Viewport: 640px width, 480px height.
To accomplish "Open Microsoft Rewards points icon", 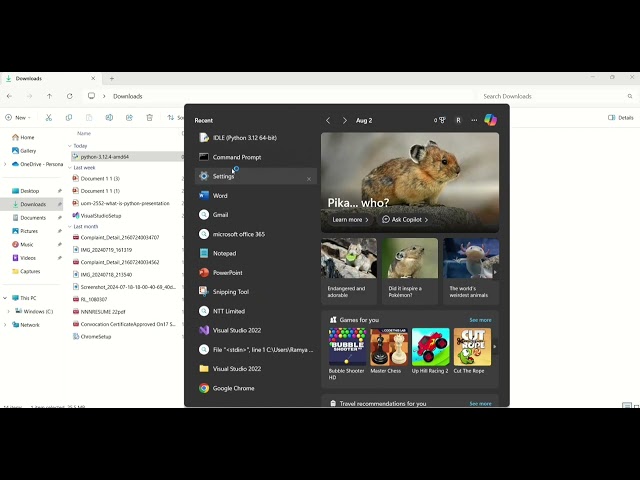I will (440, 120).
